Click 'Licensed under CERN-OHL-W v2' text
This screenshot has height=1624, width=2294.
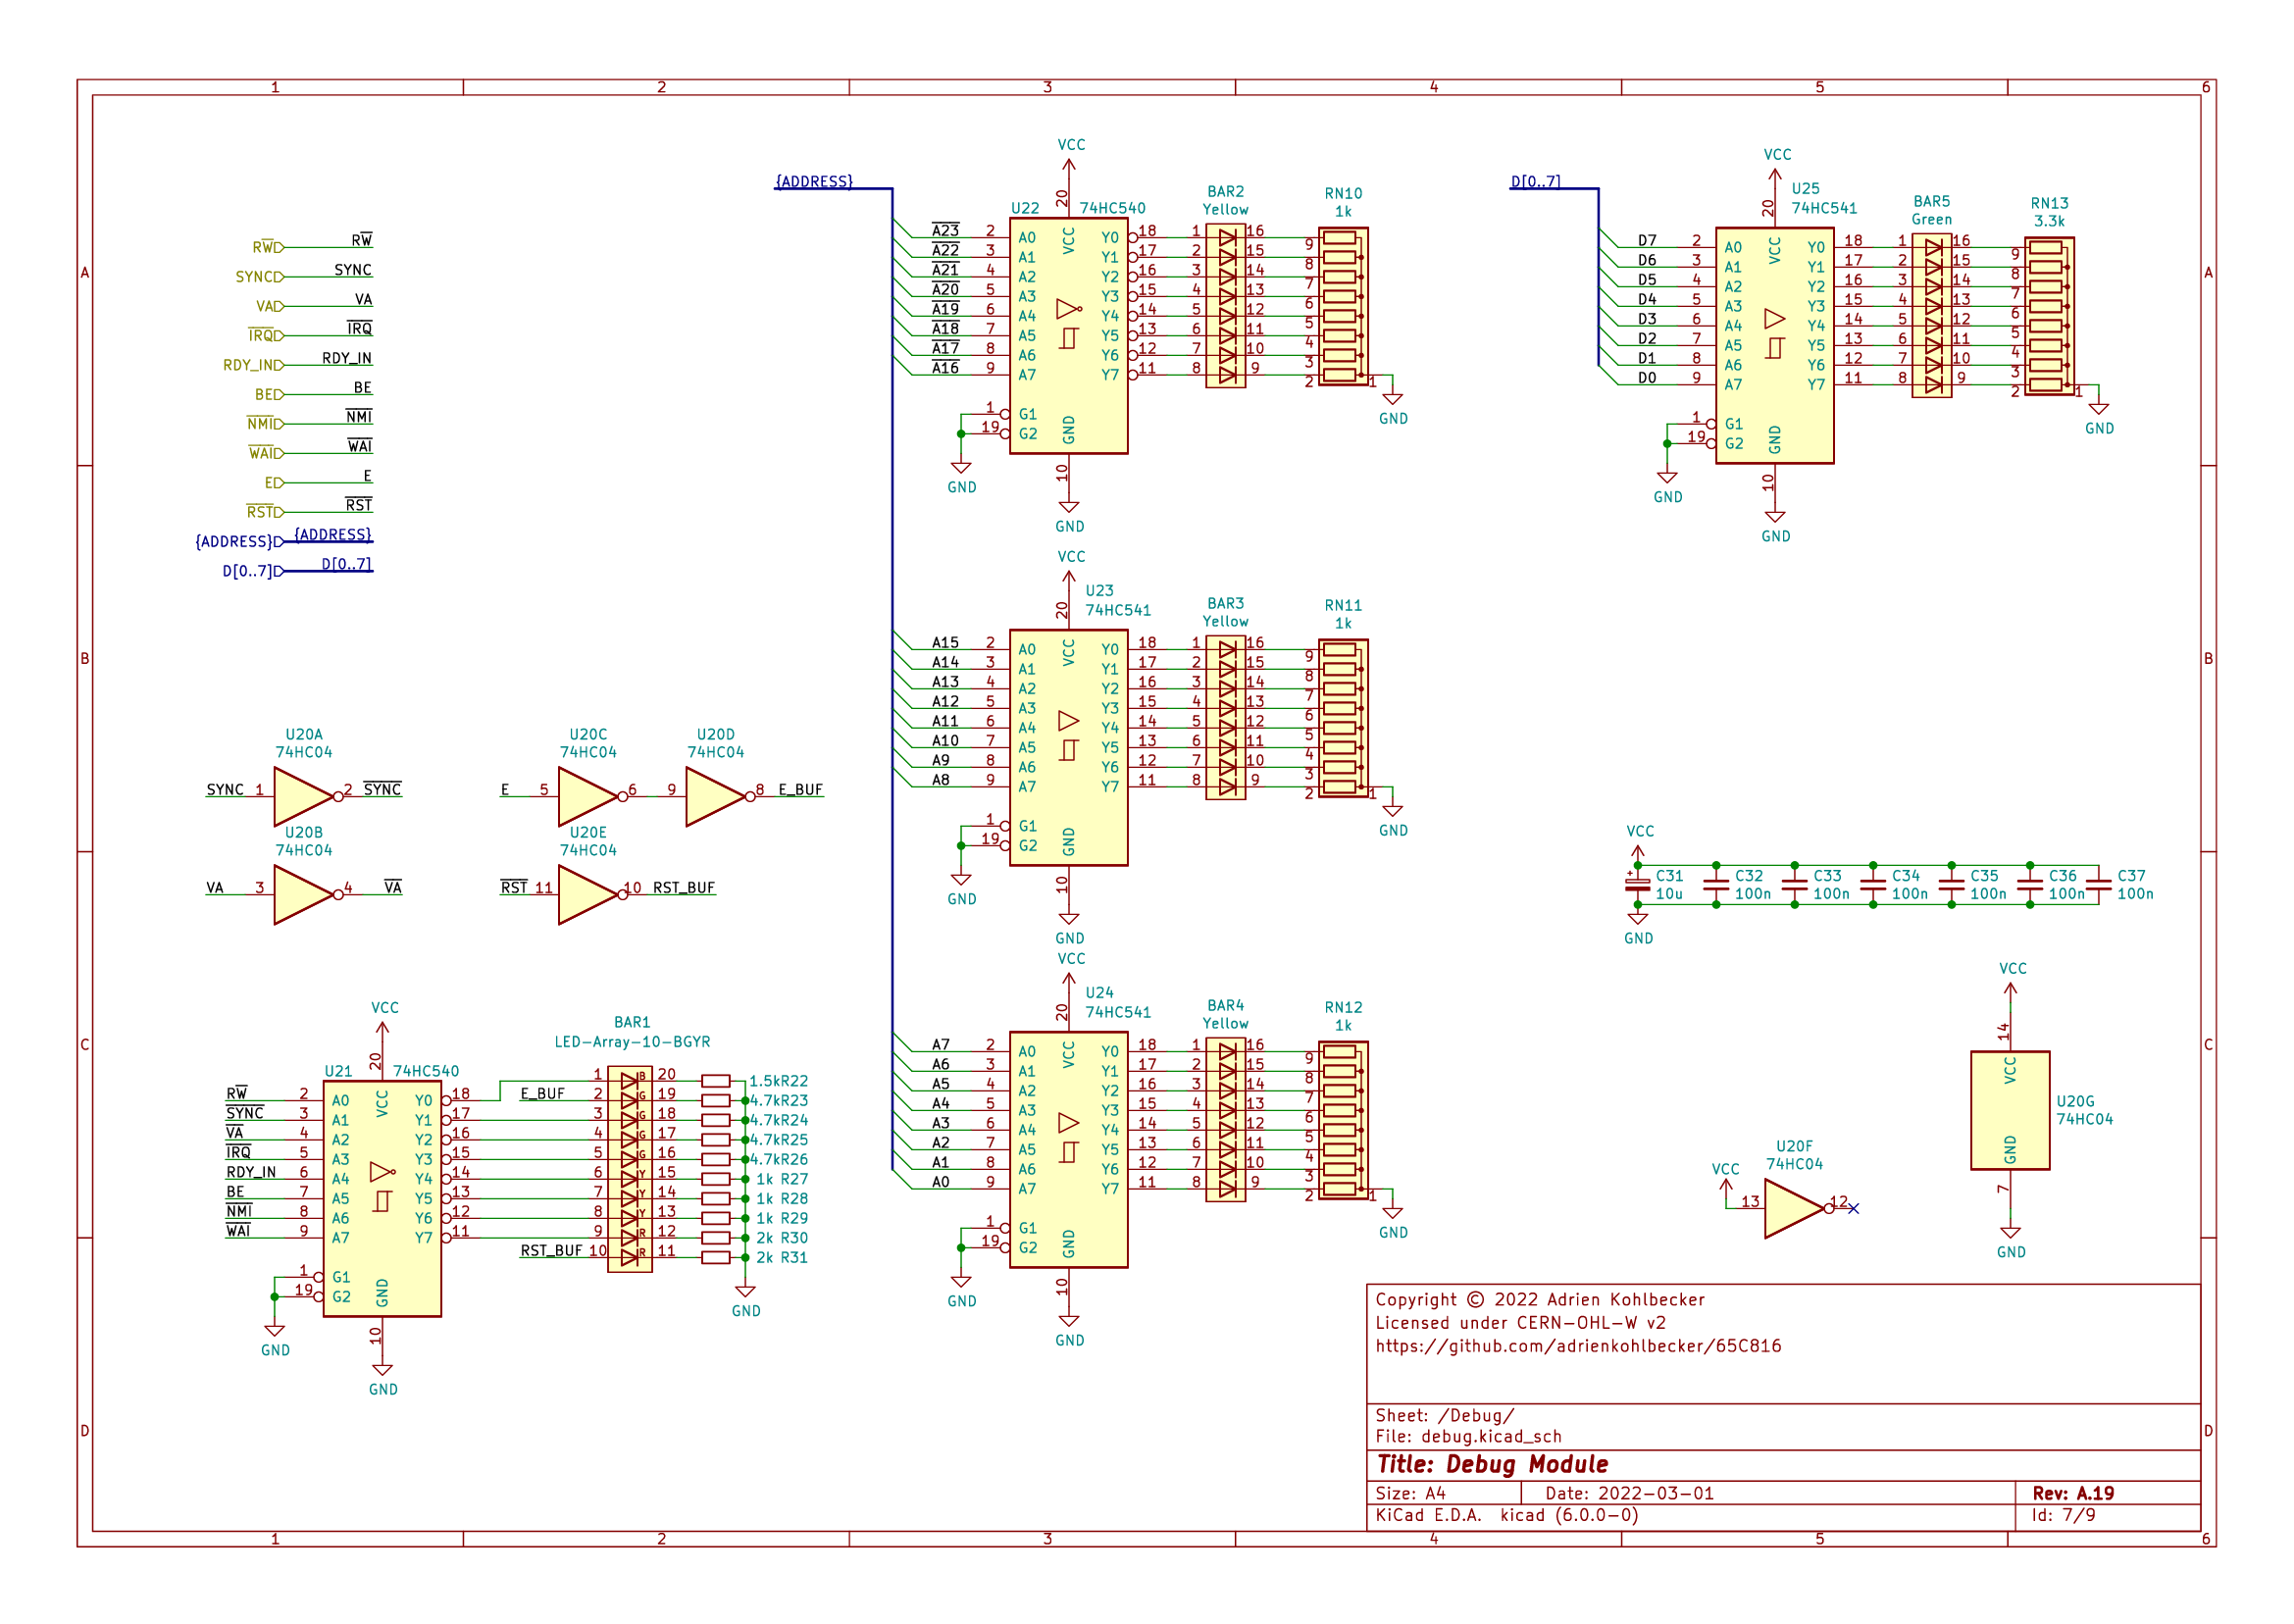1520,1323
